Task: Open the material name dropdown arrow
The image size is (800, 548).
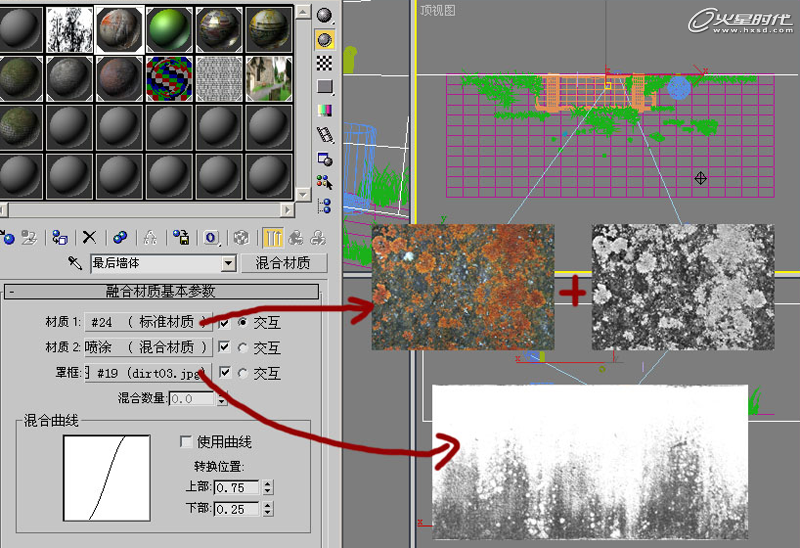Action: tap(229, 264)
